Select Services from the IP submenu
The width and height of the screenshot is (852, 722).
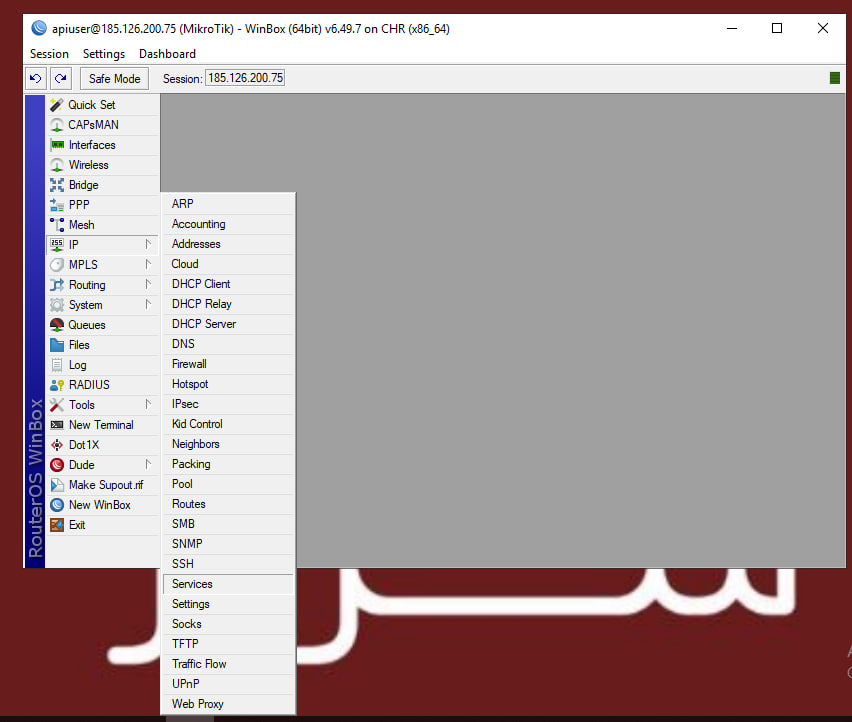pos(192,584)
